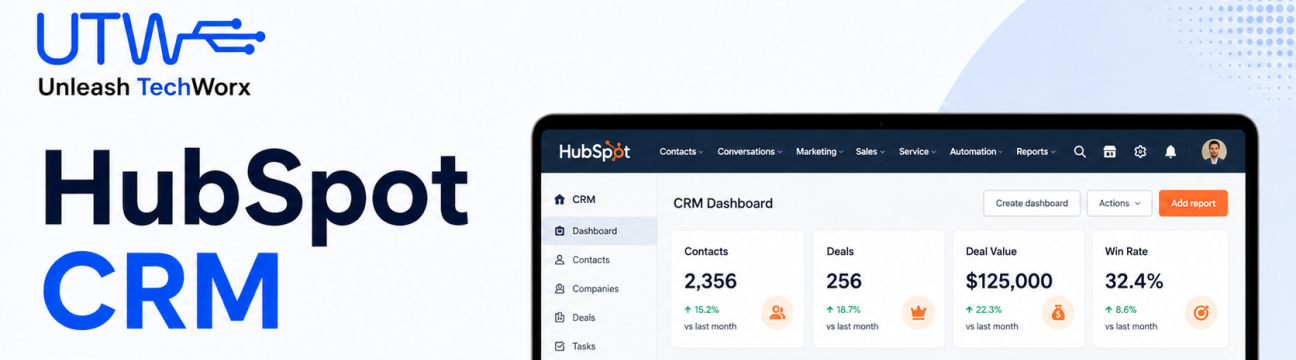This screenshot has width=1296, height=360.
Task: Click the CRM home icon in sidebar
Action: [560, 200]
